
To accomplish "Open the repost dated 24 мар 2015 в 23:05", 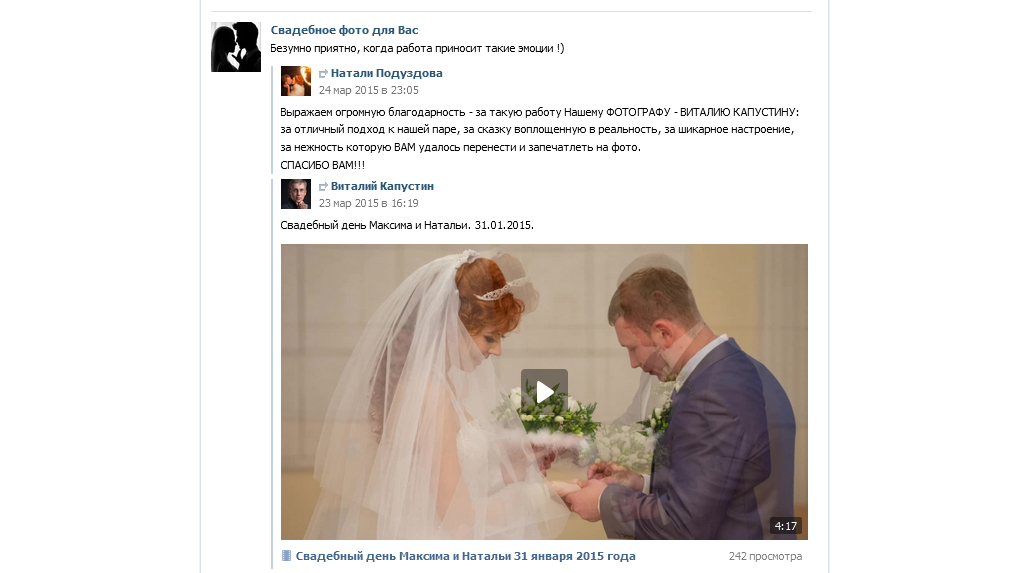I will (368, 90).
